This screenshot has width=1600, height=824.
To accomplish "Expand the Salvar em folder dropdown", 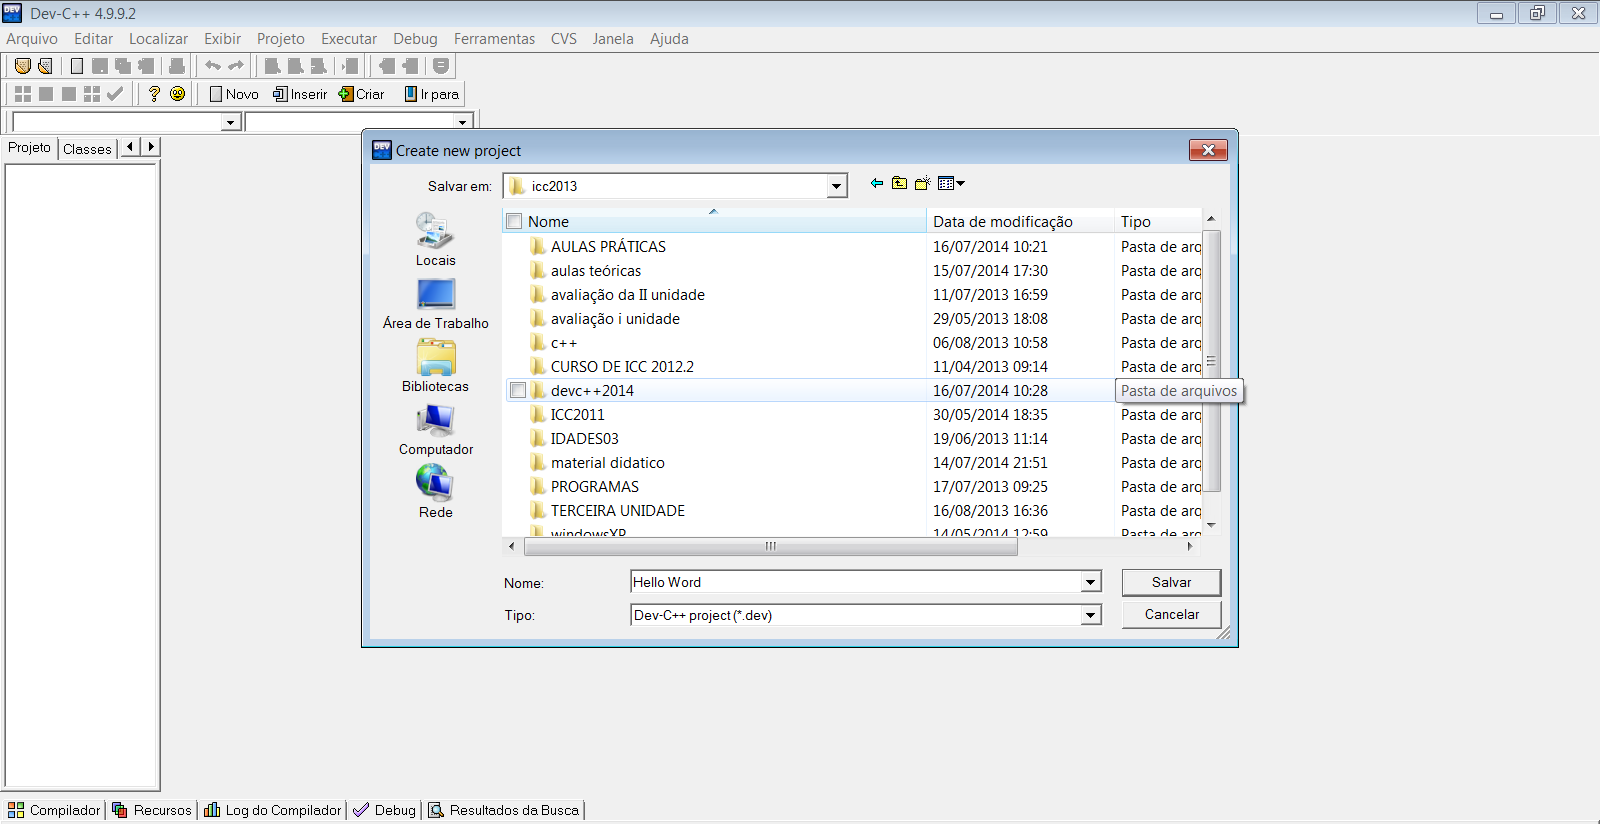I will click(836, 186).
